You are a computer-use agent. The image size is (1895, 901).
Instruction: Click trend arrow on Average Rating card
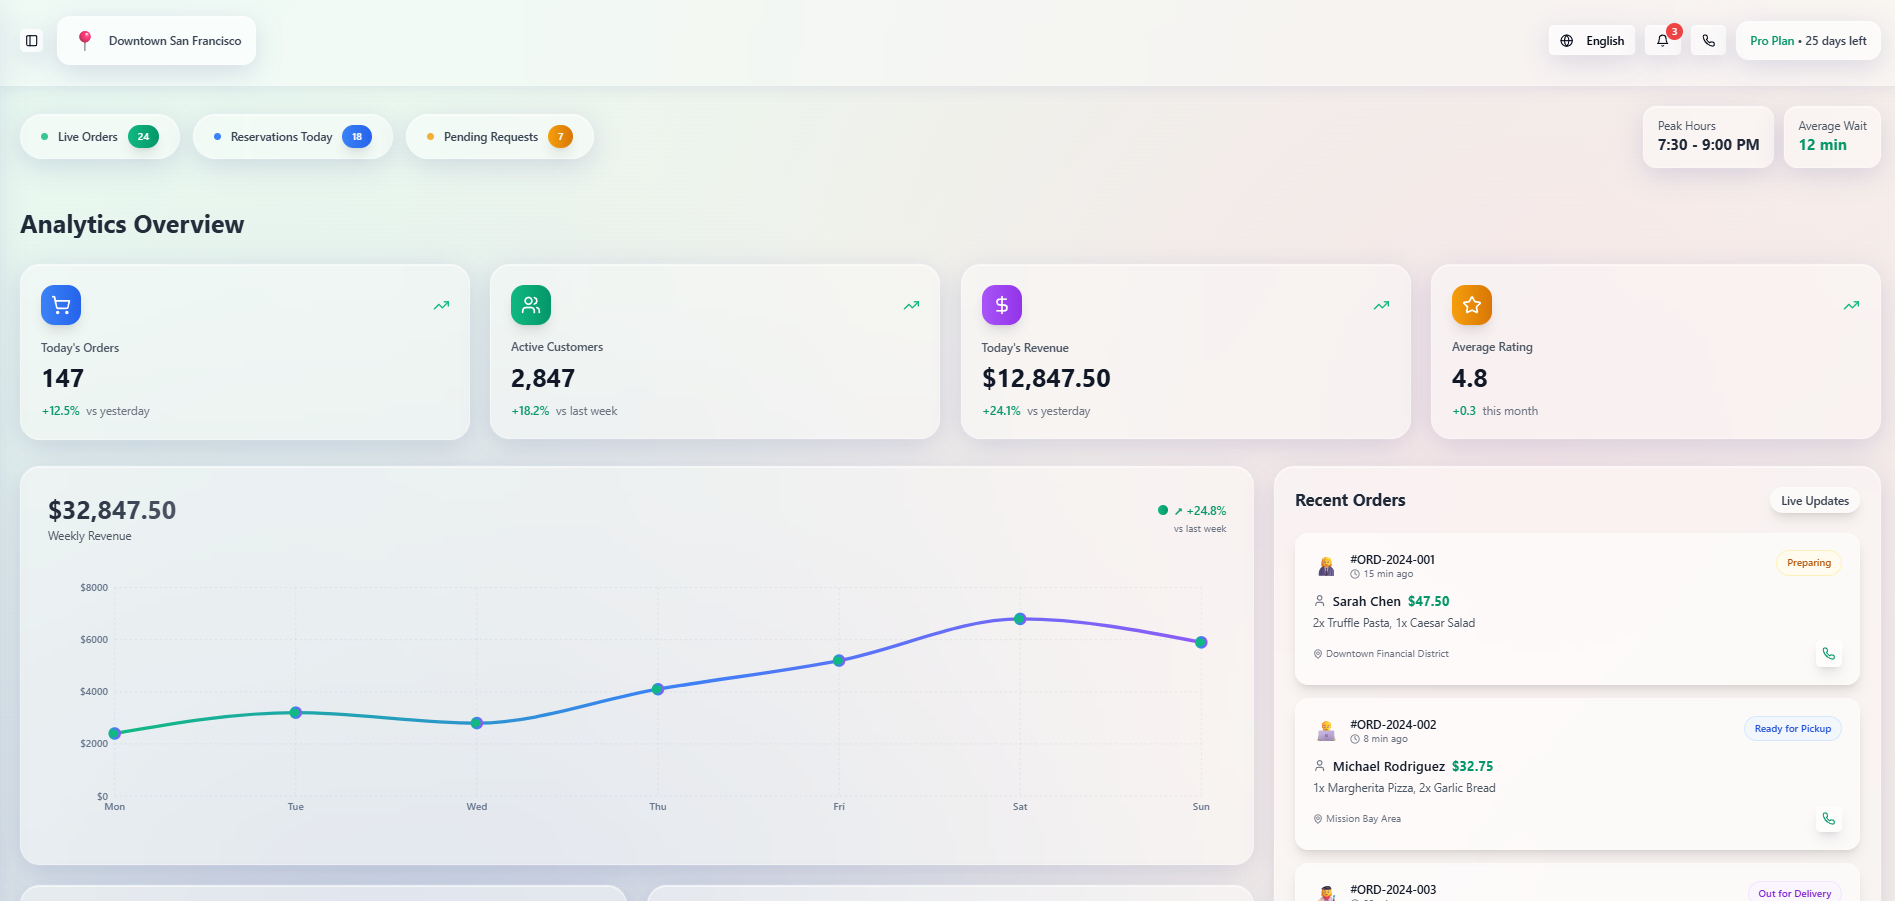coord(1851,305)
